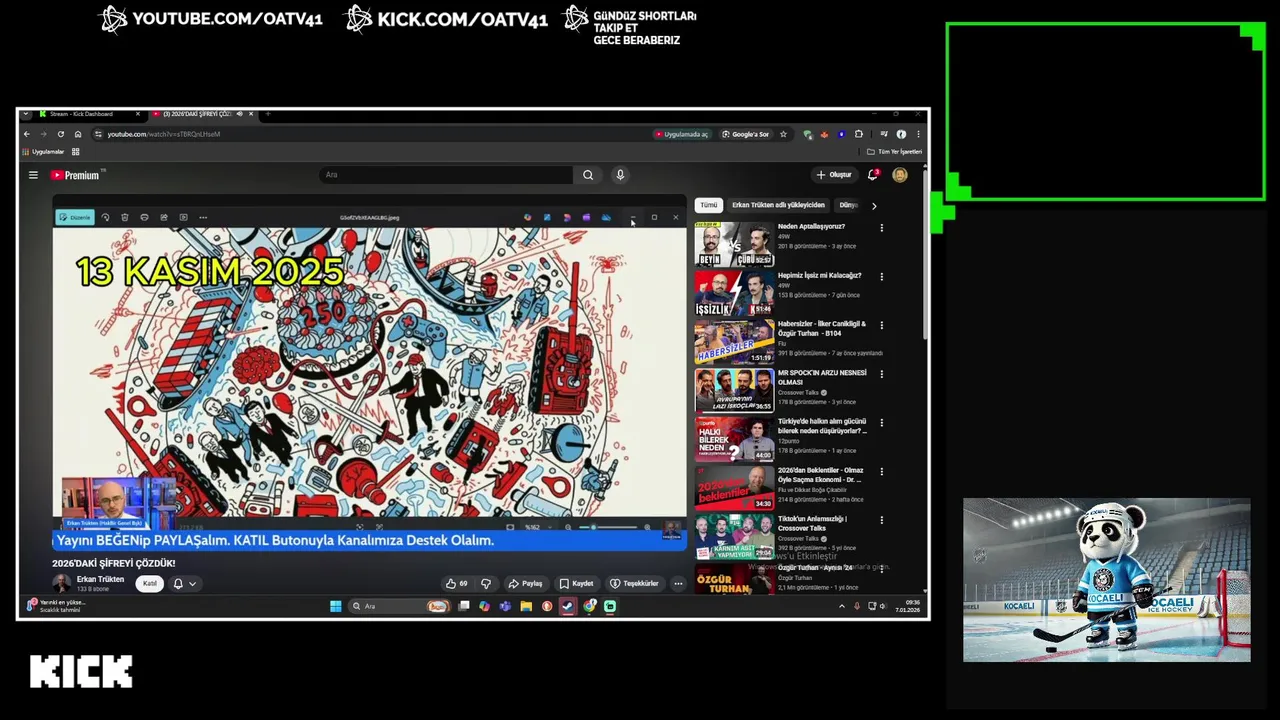Open options for Habersizler video
Image resolution: width=1280 pixels, height=720 pixels.
[881, 325]
